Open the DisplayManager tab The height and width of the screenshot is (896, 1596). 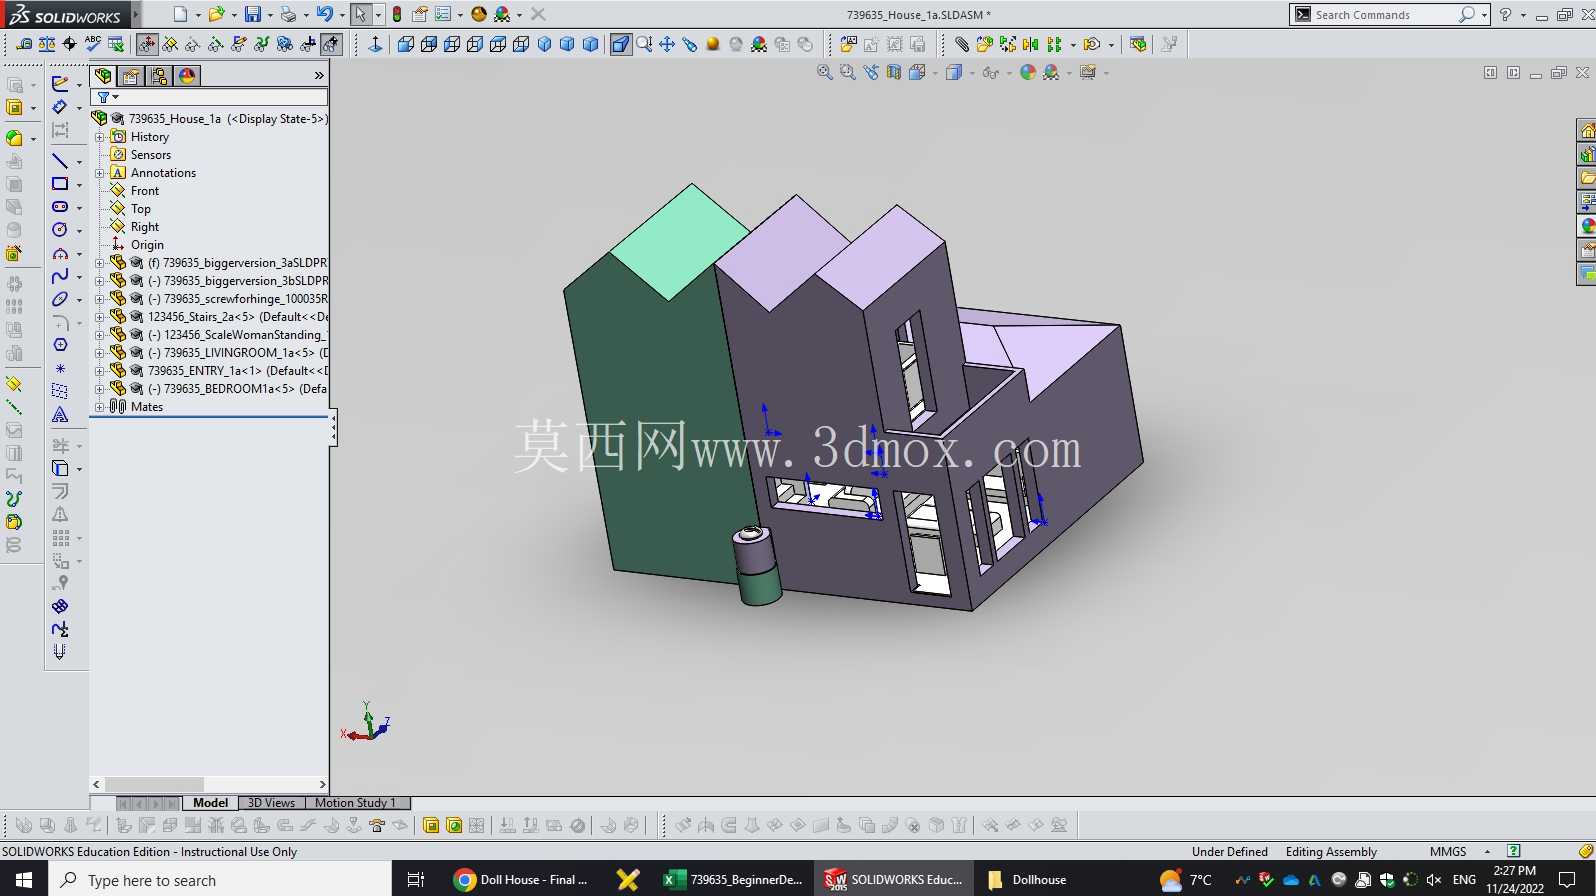coord(187,76)
